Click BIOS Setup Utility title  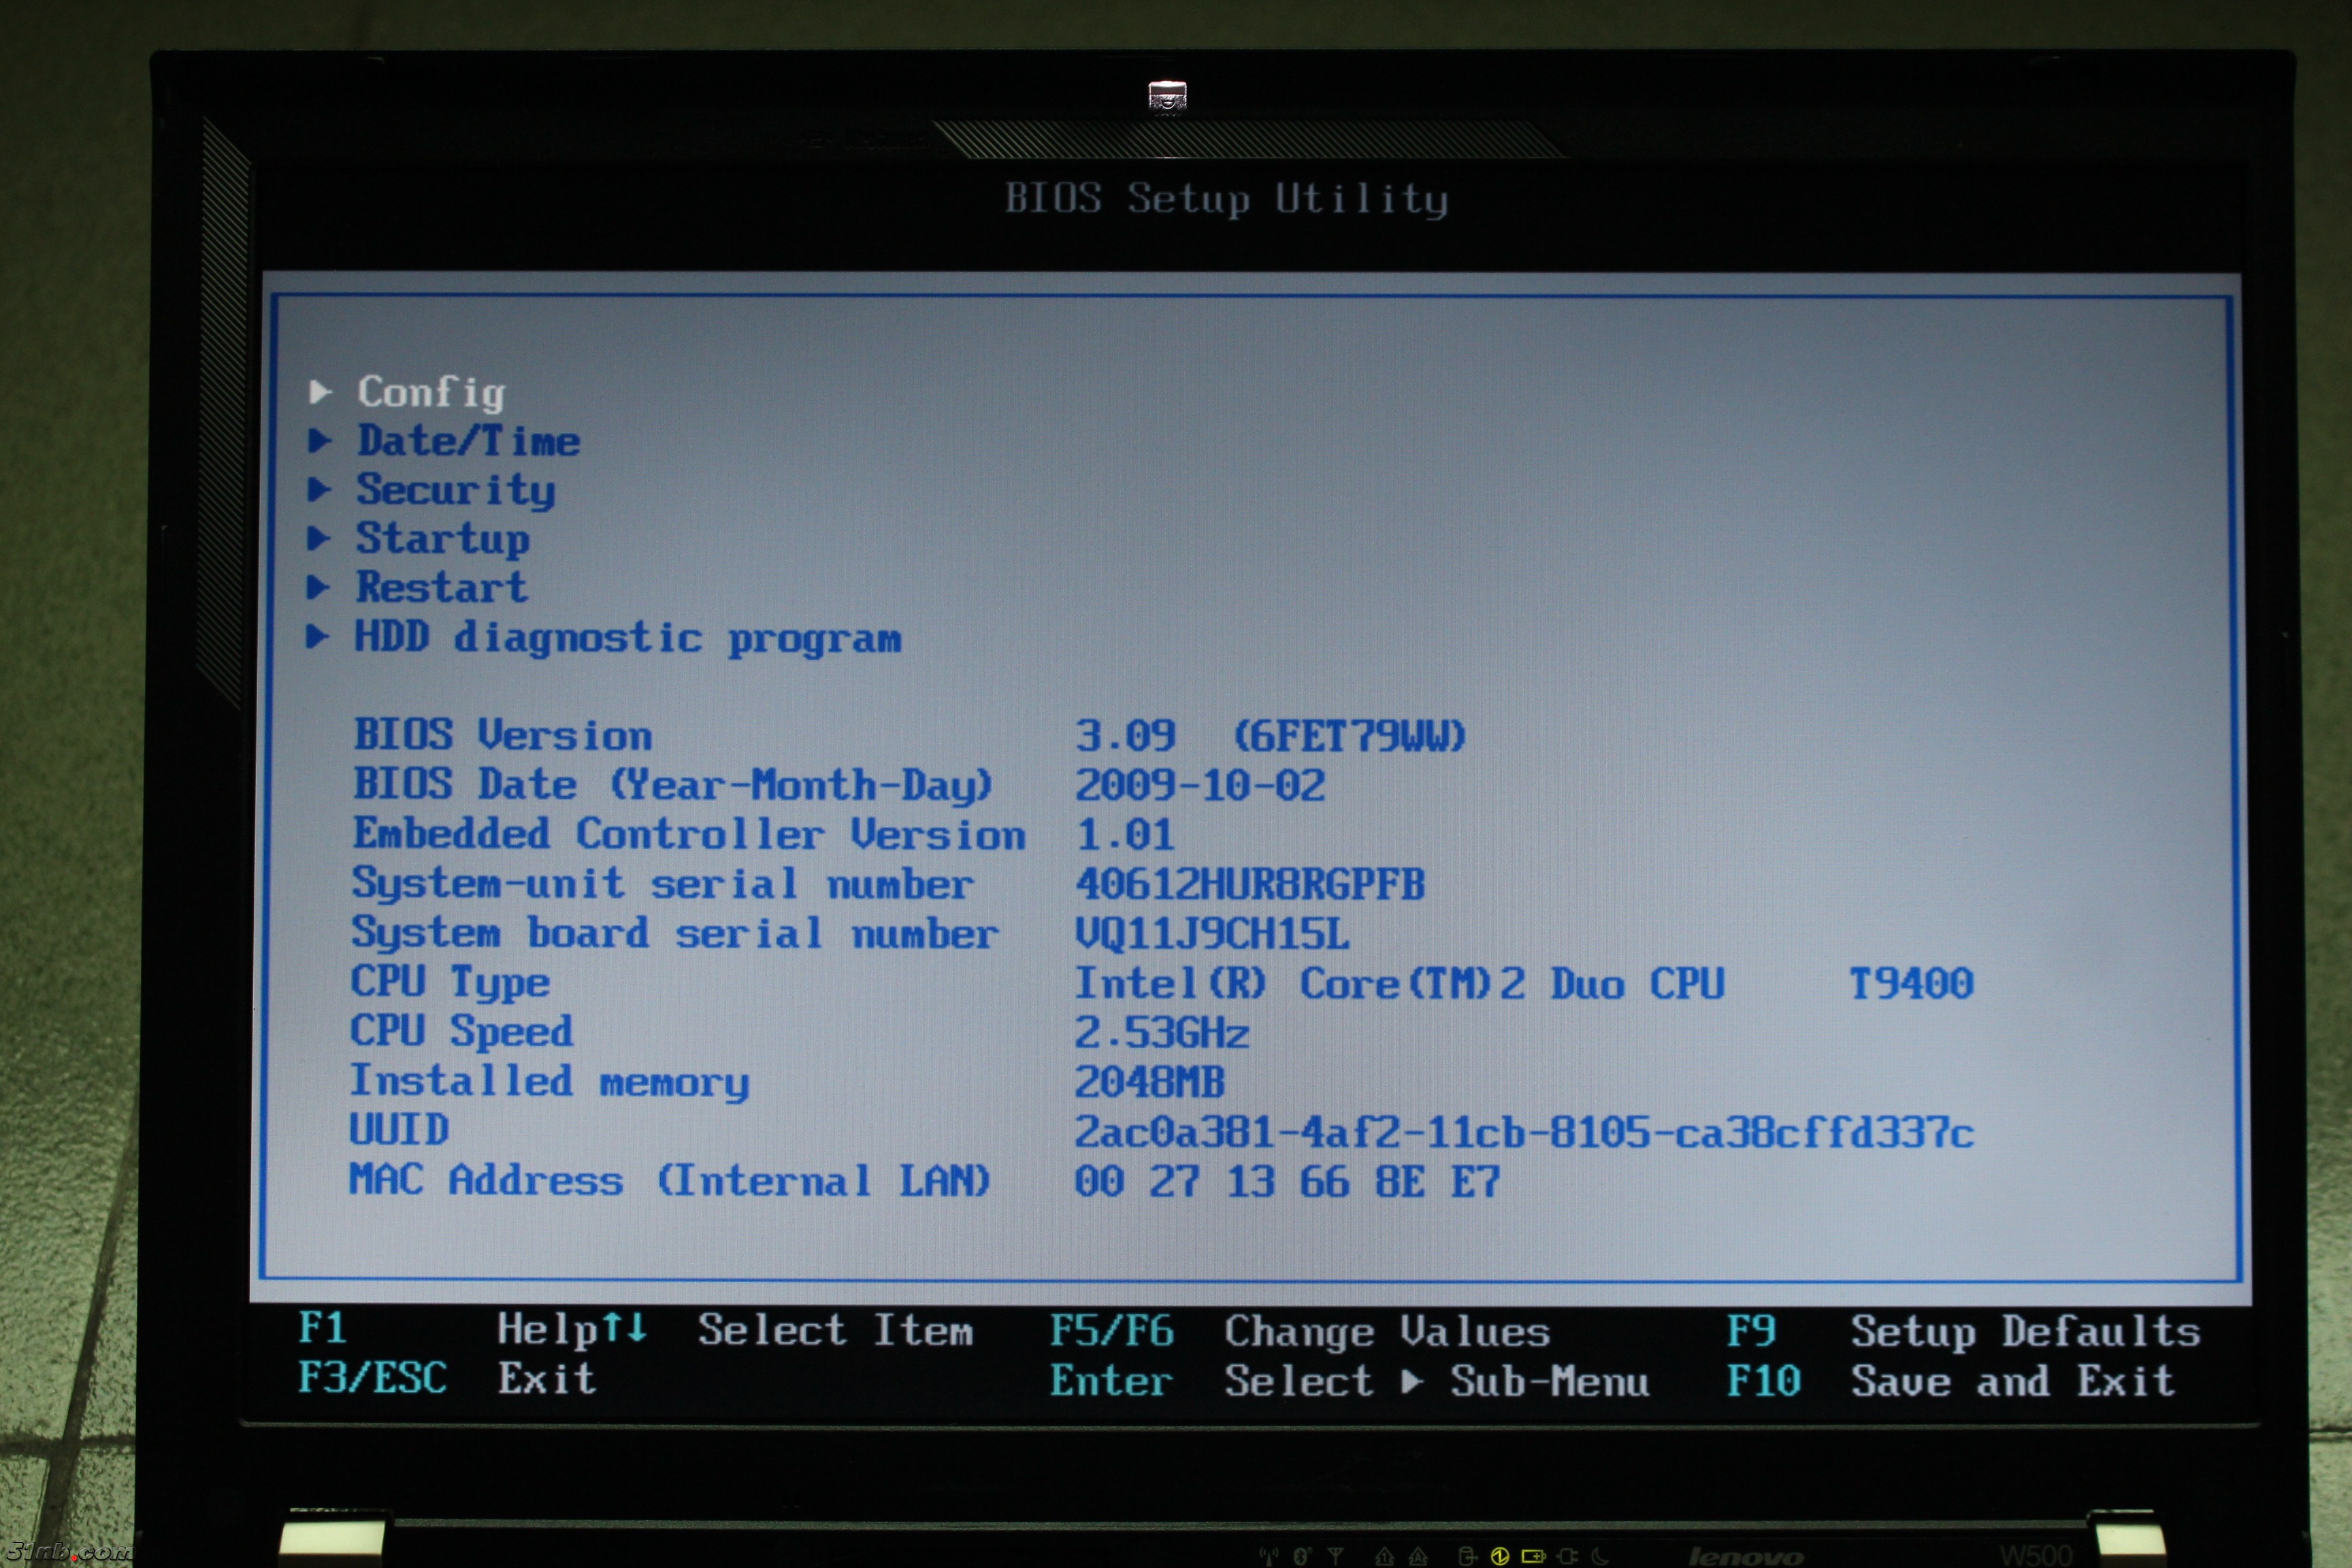[1226, 199]
